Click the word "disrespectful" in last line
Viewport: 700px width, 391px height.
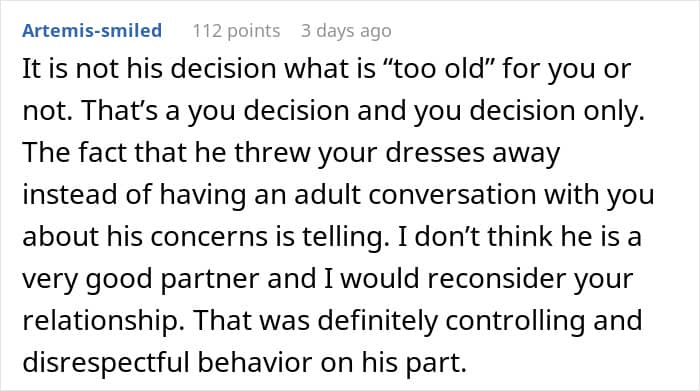[106, 362]
